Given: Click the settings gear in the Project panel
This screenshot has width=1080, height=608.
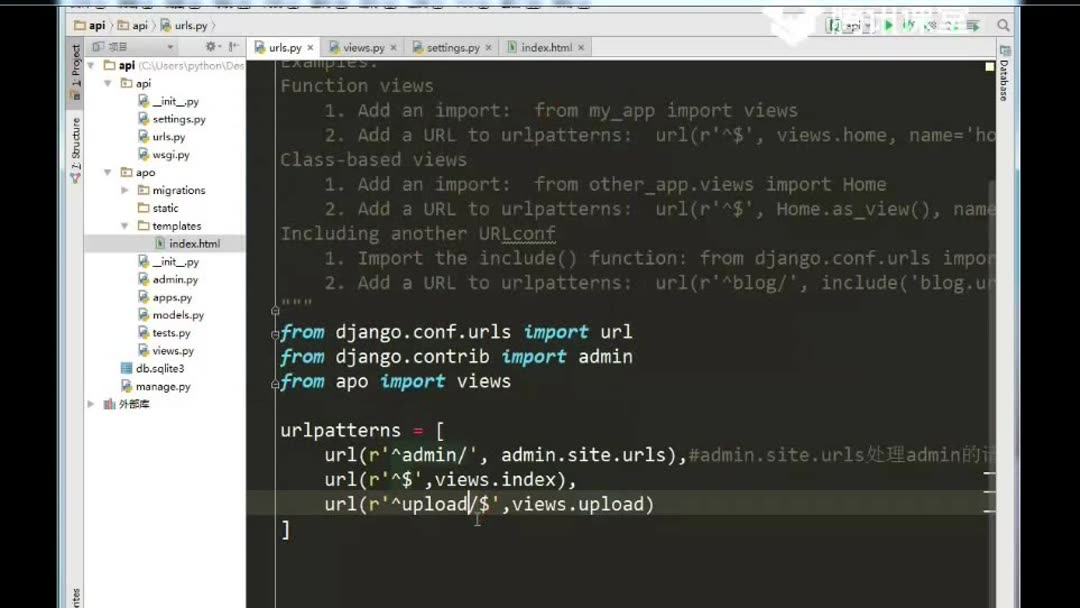Looking at the screenshot, I should tap(210, 46).
